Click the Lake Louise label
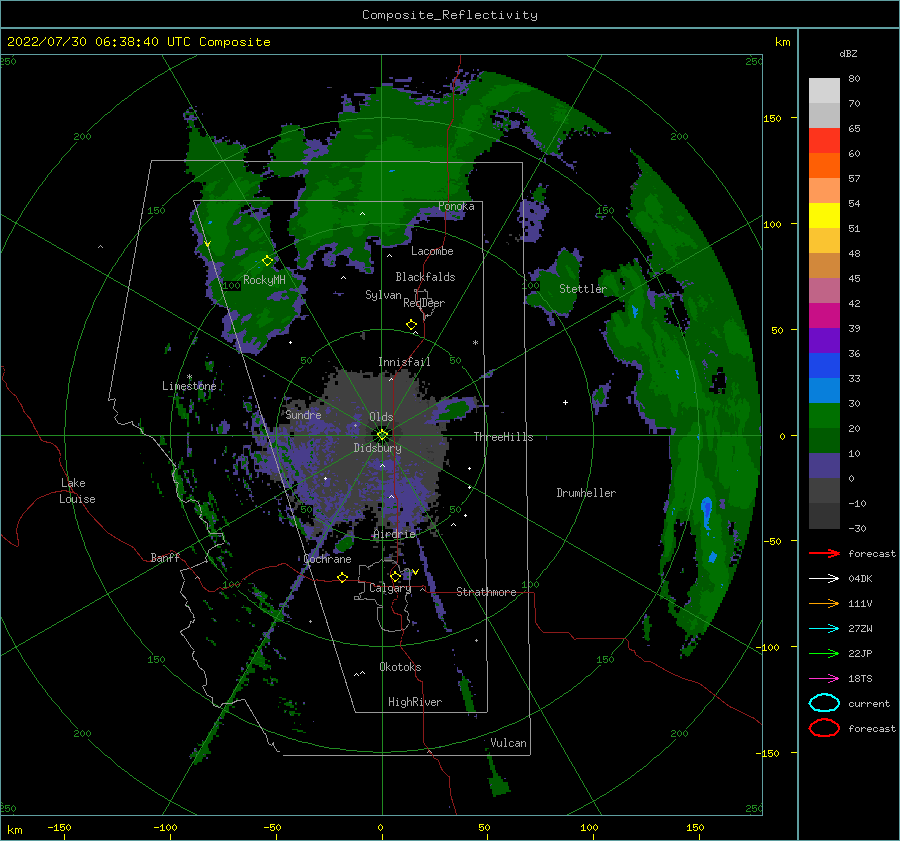Viewport: 900px width, 841px height. point(77,491)
